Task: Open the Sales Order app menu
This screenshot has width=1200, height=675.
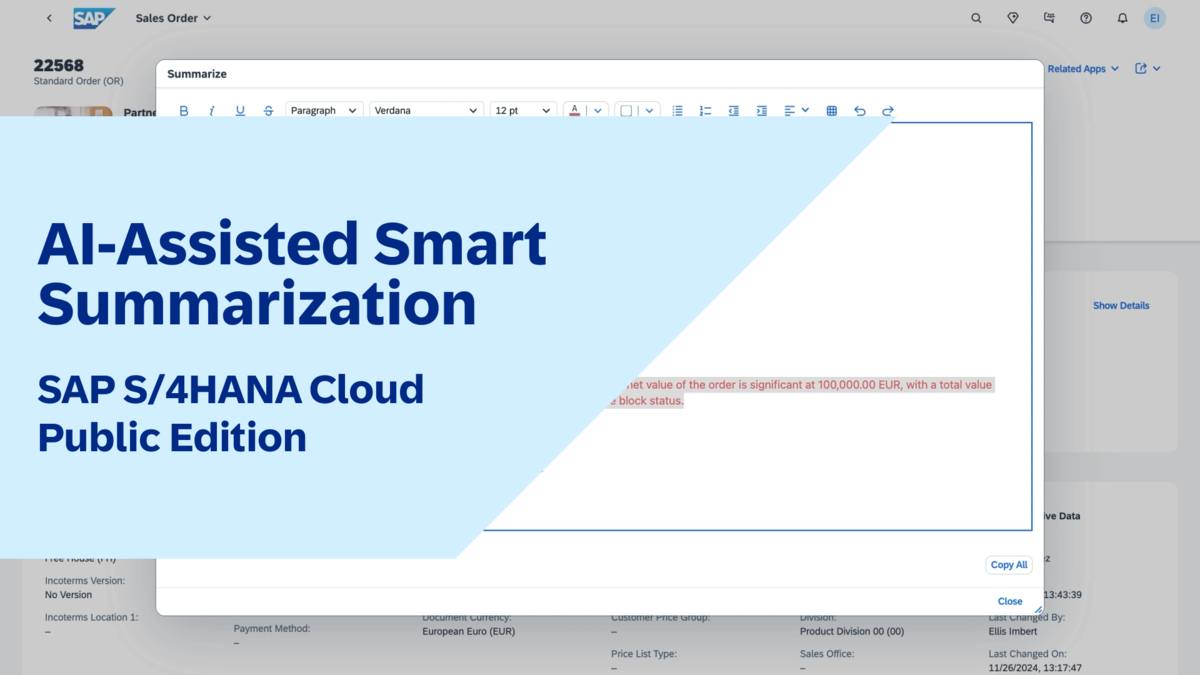Action: [x=173, y=17]
